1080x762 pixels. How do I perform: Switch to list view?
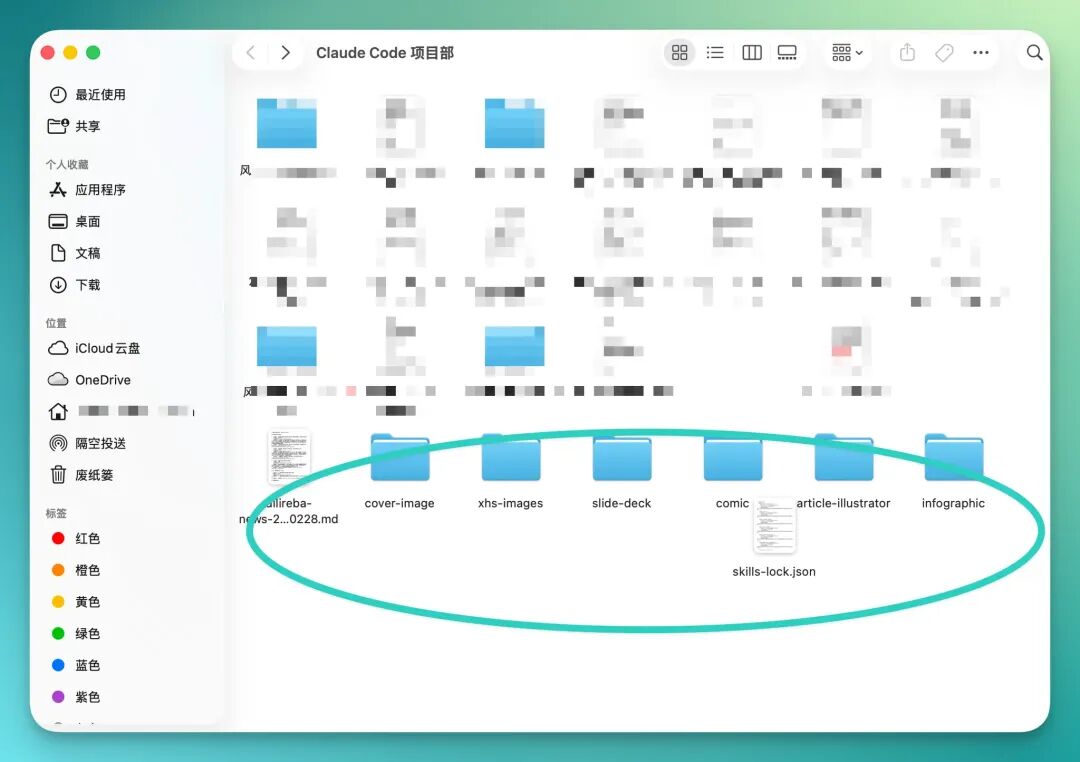[x=715, y=53]
